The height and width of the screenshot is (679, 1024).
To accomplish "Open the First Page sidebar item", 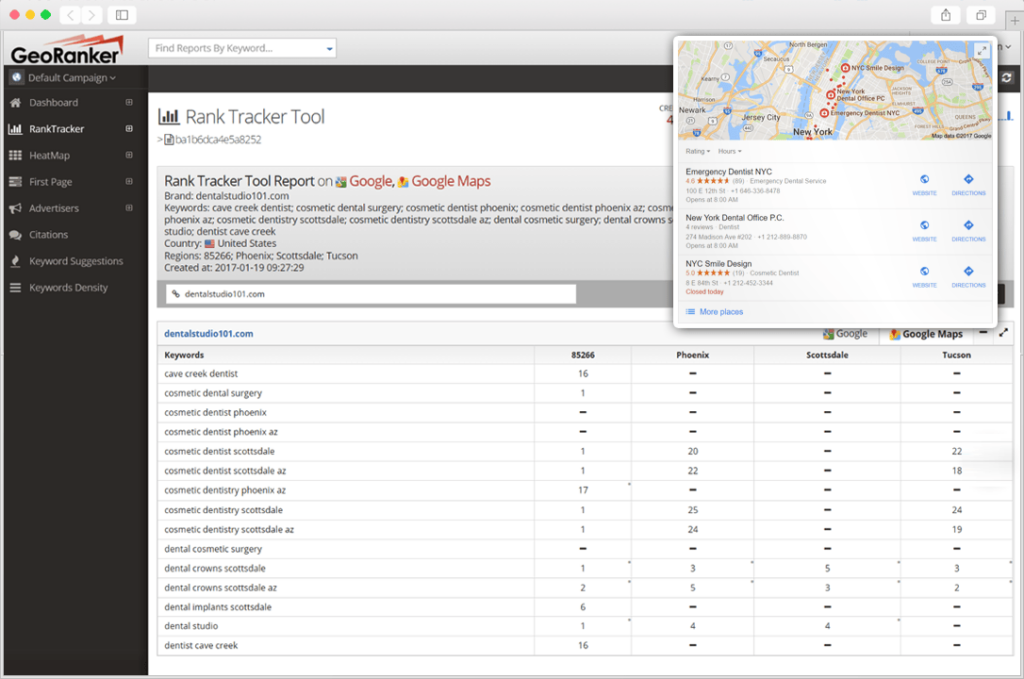I will (50, 182).
